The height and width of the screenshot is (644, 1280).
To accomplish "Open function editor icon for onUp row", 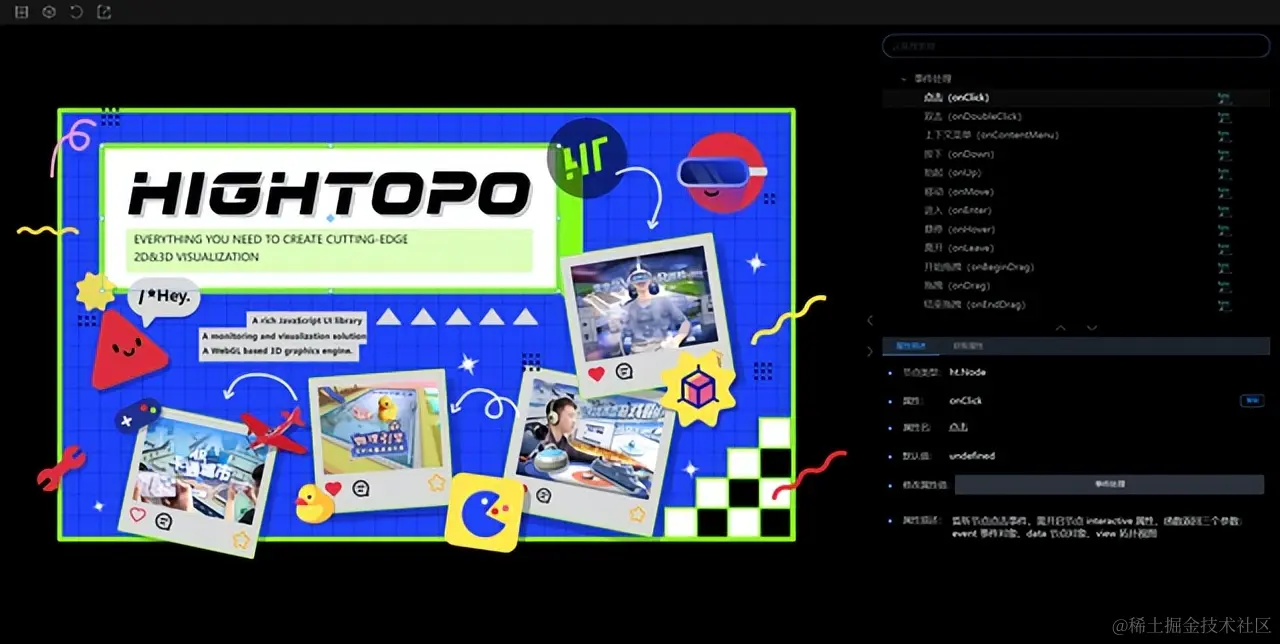I will click(x=1223, y=173).
